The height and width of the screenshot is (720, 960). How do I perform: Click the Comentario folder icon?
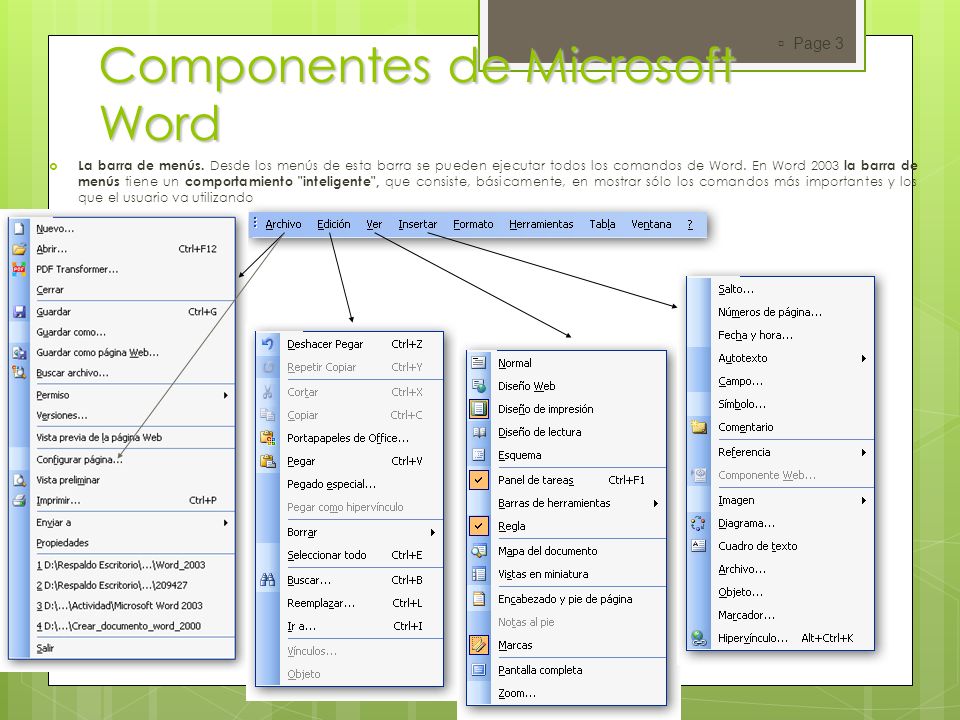699,427
